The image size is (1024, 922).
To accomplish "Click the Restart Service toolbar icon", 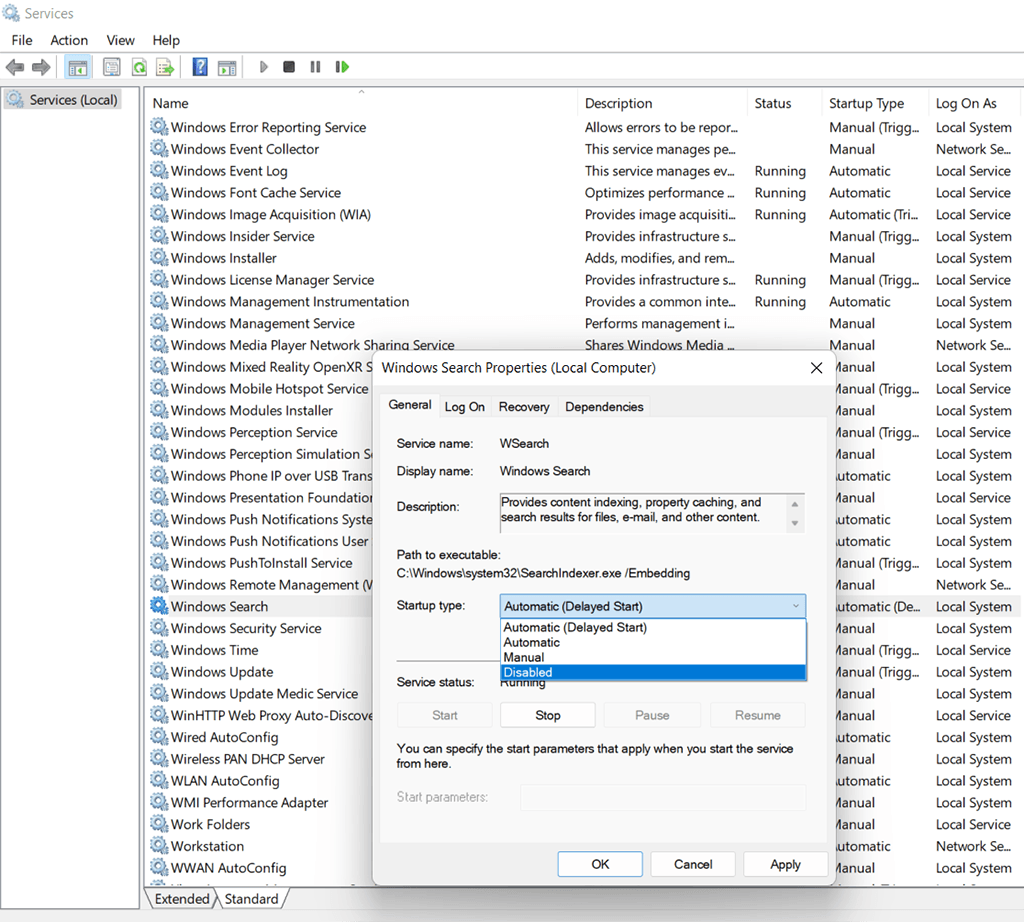I will click(342, 67).
